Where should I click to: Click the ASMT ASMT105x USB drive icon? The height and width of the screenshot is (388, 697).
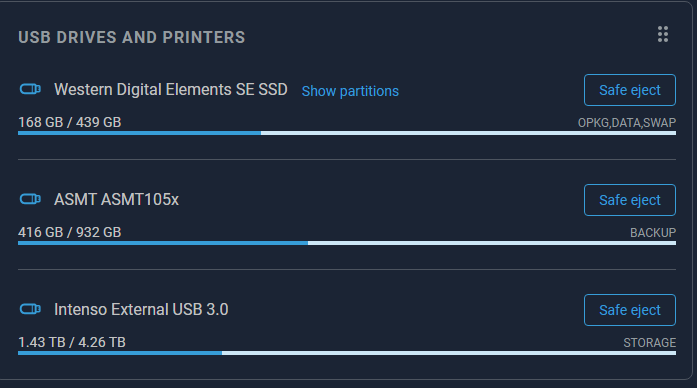tap(30, 199)
